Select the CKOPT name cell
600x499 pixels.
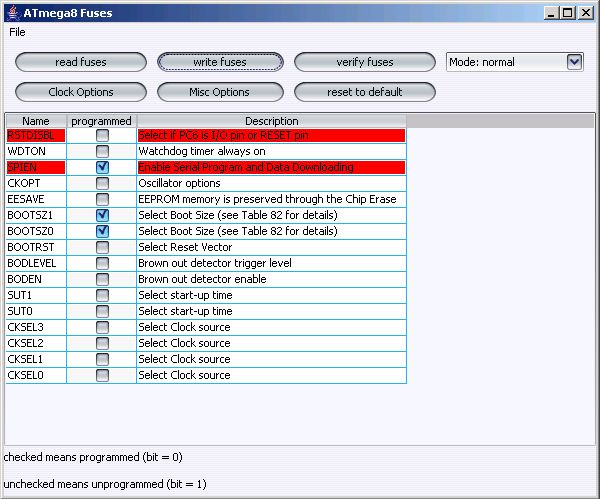[36, 183]
